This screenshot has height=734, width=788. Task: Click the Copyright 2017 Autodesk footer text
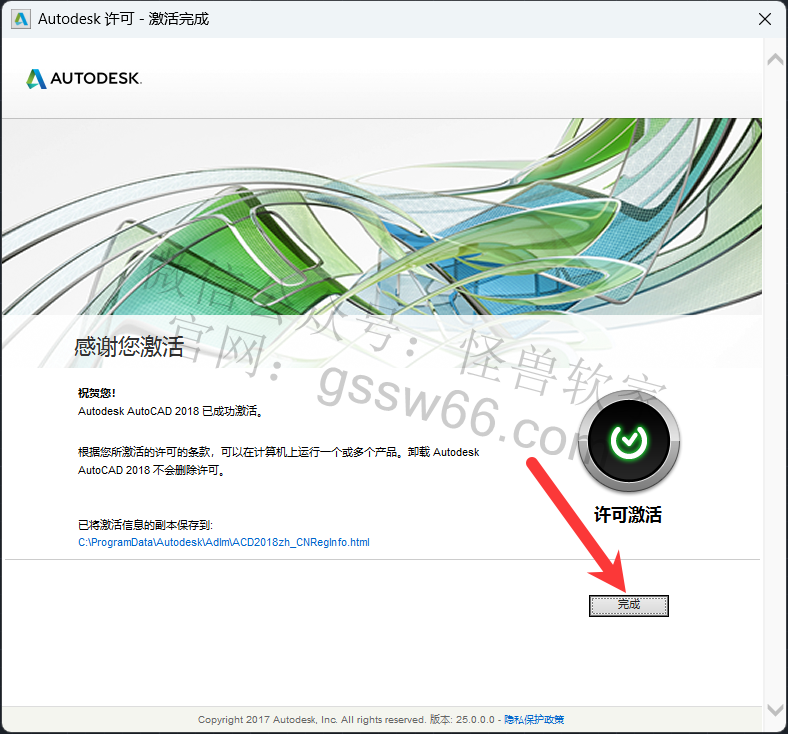click(311, 720)
